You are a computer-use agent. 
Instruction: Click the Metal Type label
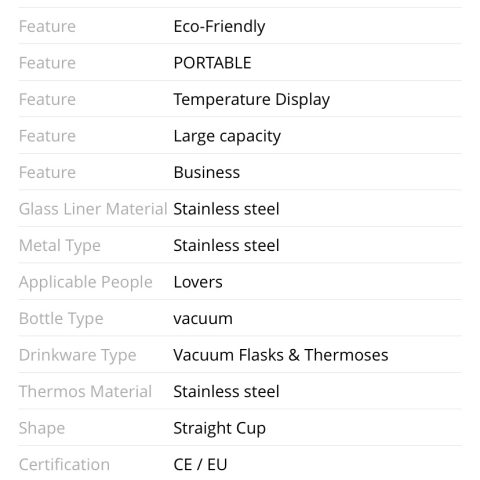pyautogui.click(x=60, y=246)
